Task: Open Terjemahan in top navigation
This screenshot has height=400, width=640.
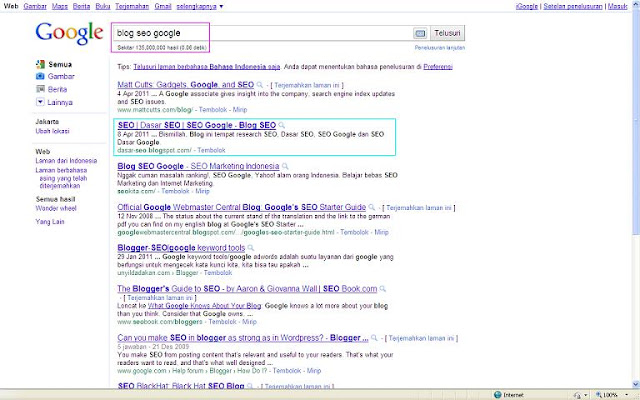Action: point(132,6)
